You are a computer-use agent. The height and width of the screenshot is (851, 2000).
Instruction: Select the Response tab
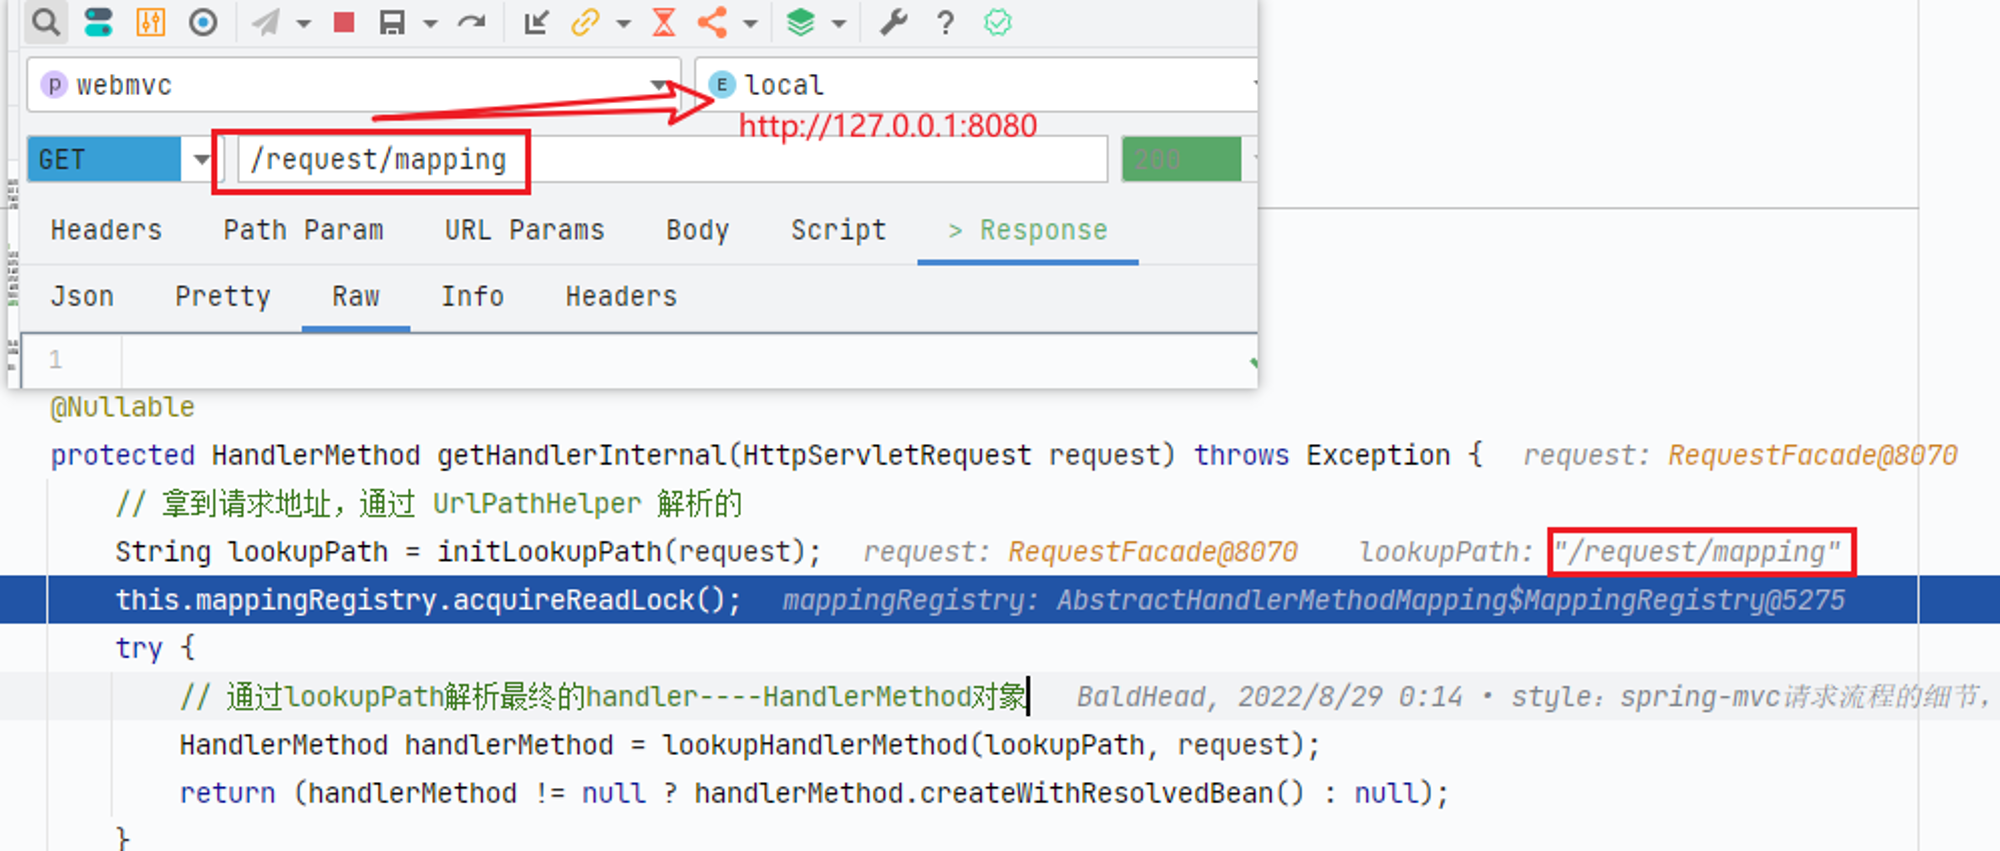(1028, 230)
